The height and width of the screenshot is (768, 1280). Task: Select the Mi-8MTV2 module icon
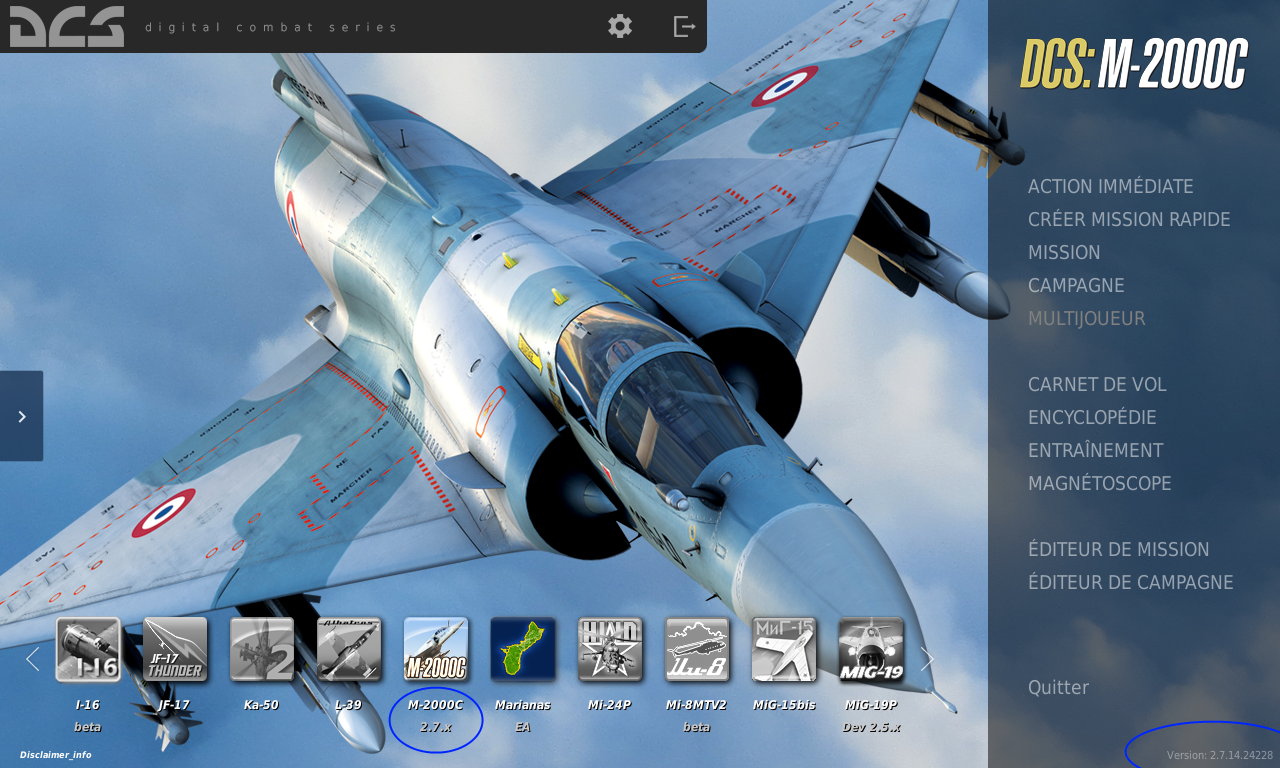coord(697,649)
